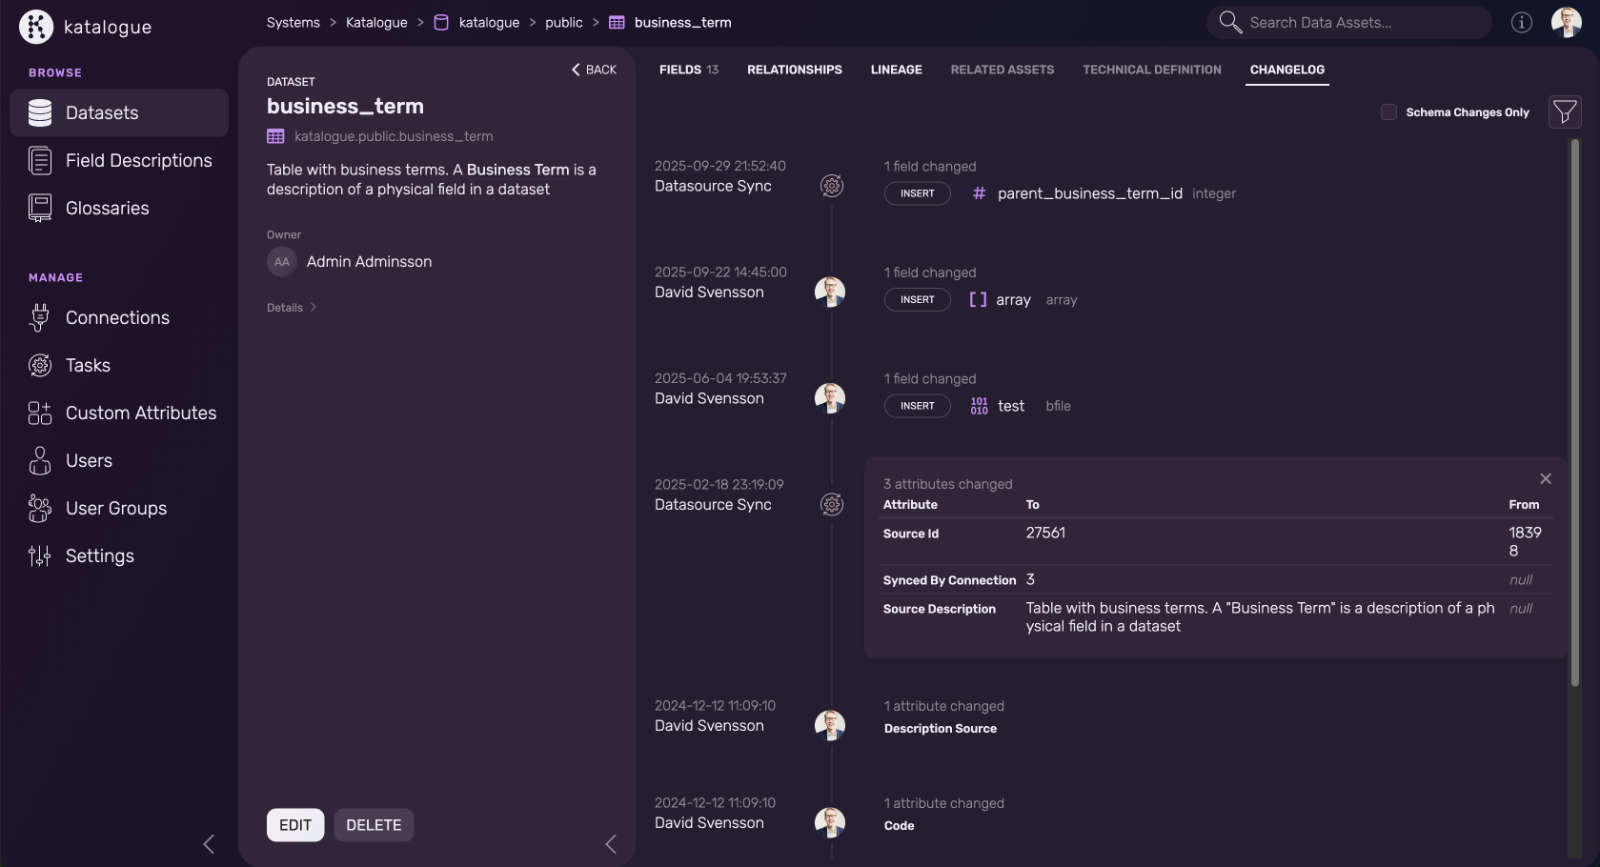
Task: Select the Changelog tab
Action: 1287,70
